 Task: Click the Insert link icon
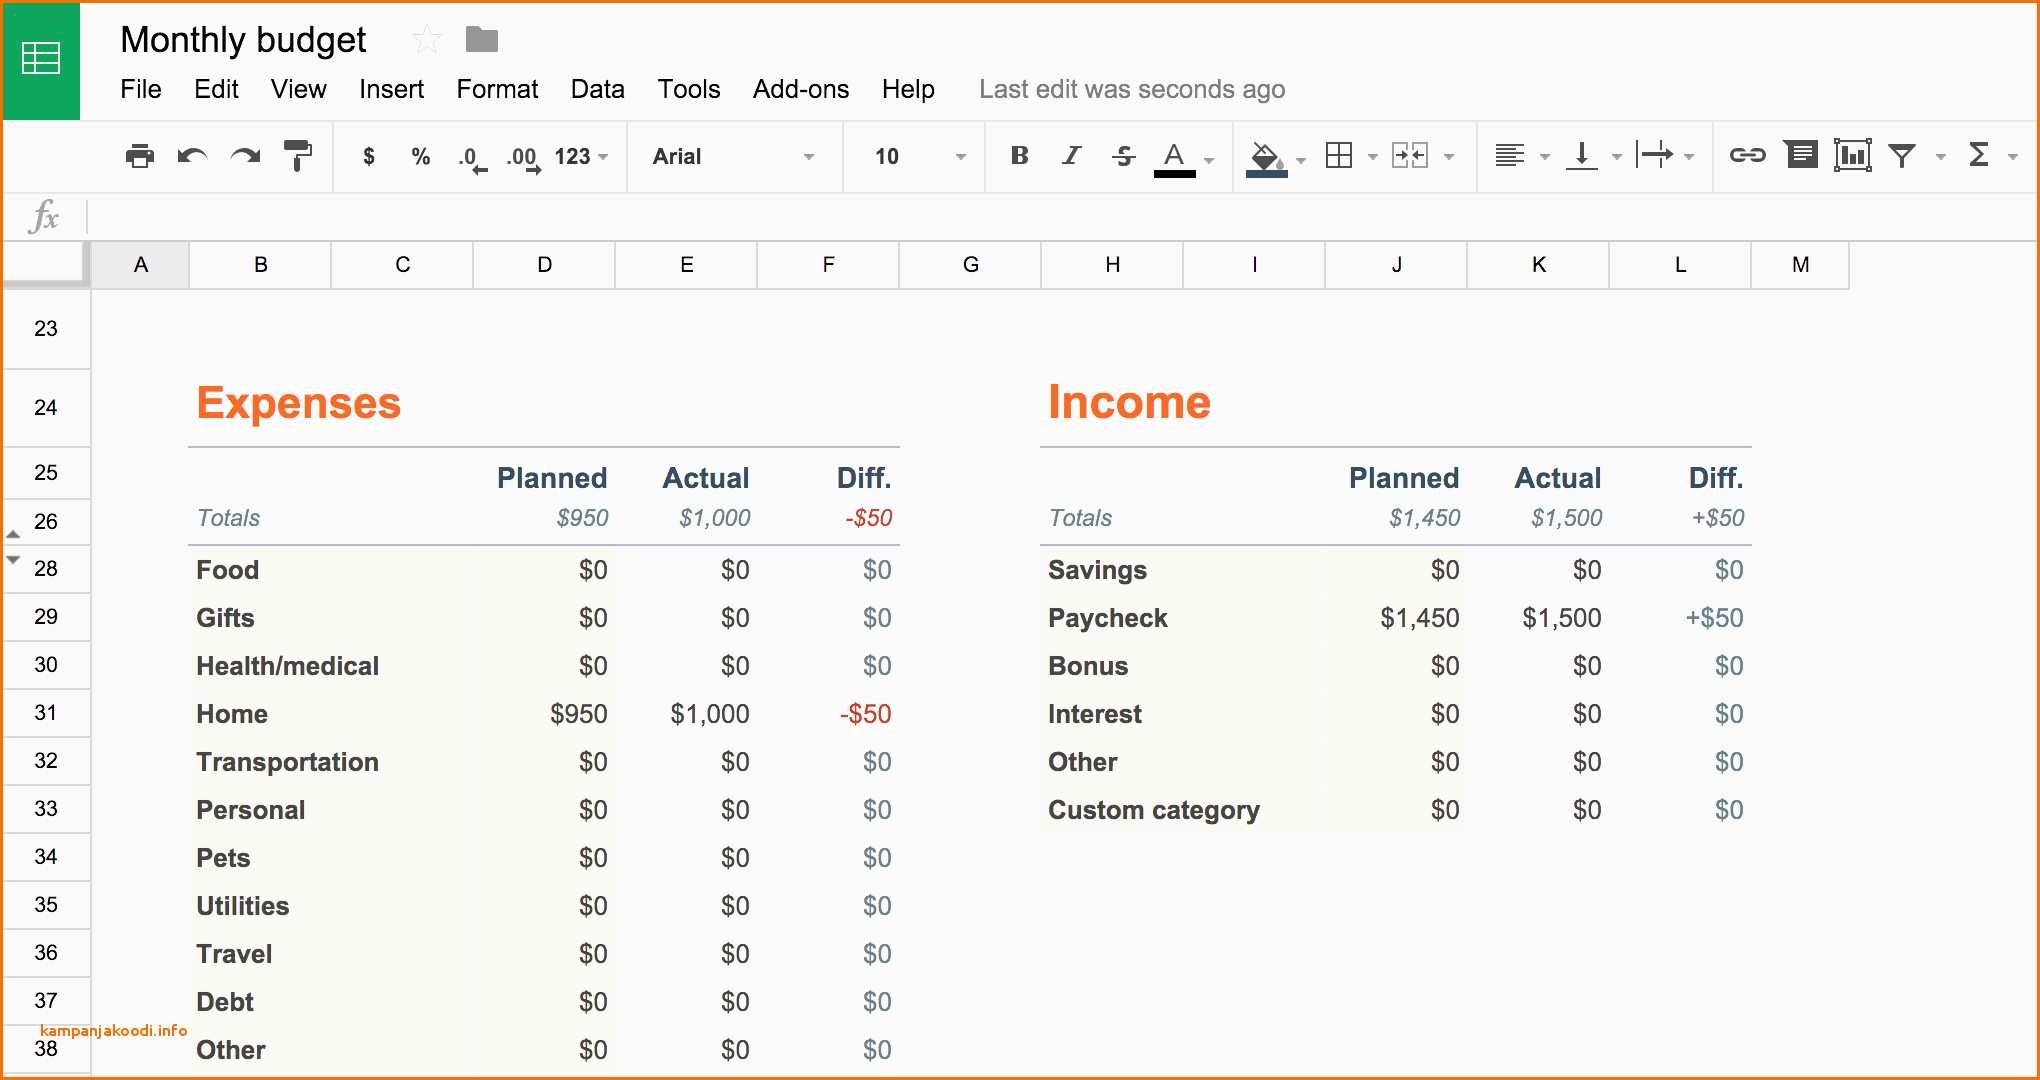click(x=1749, y=156)
